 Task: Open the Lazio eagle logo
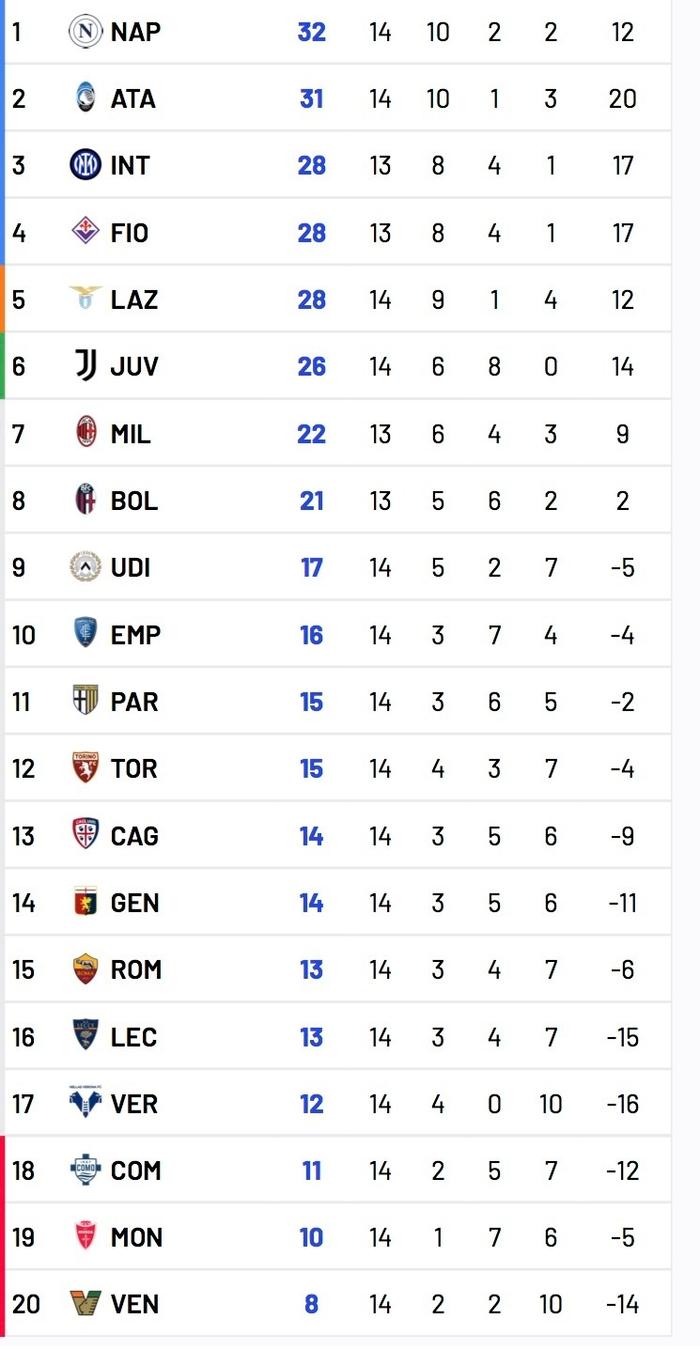tap(86, 298)
